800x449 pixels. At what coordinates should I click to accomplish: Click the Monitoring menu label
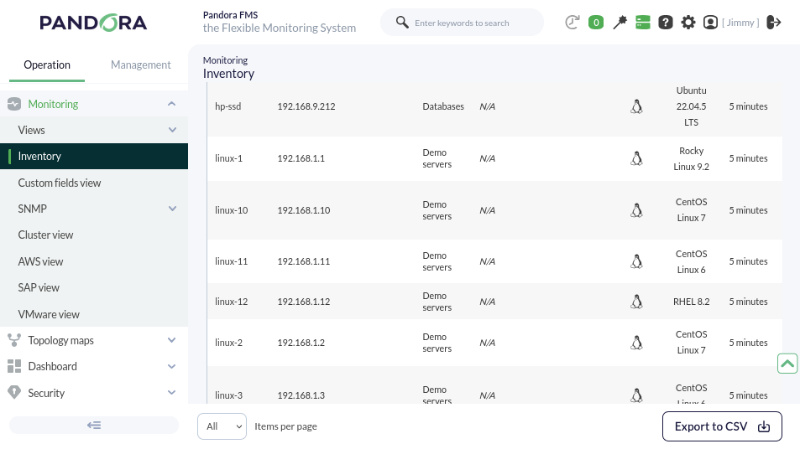[x=53, y=104]
